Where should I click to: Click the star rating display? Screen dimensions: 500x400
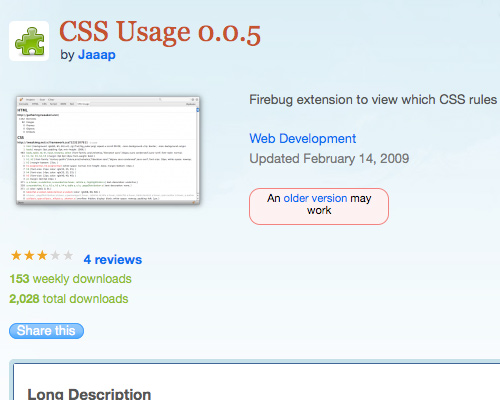coord(42,256)
